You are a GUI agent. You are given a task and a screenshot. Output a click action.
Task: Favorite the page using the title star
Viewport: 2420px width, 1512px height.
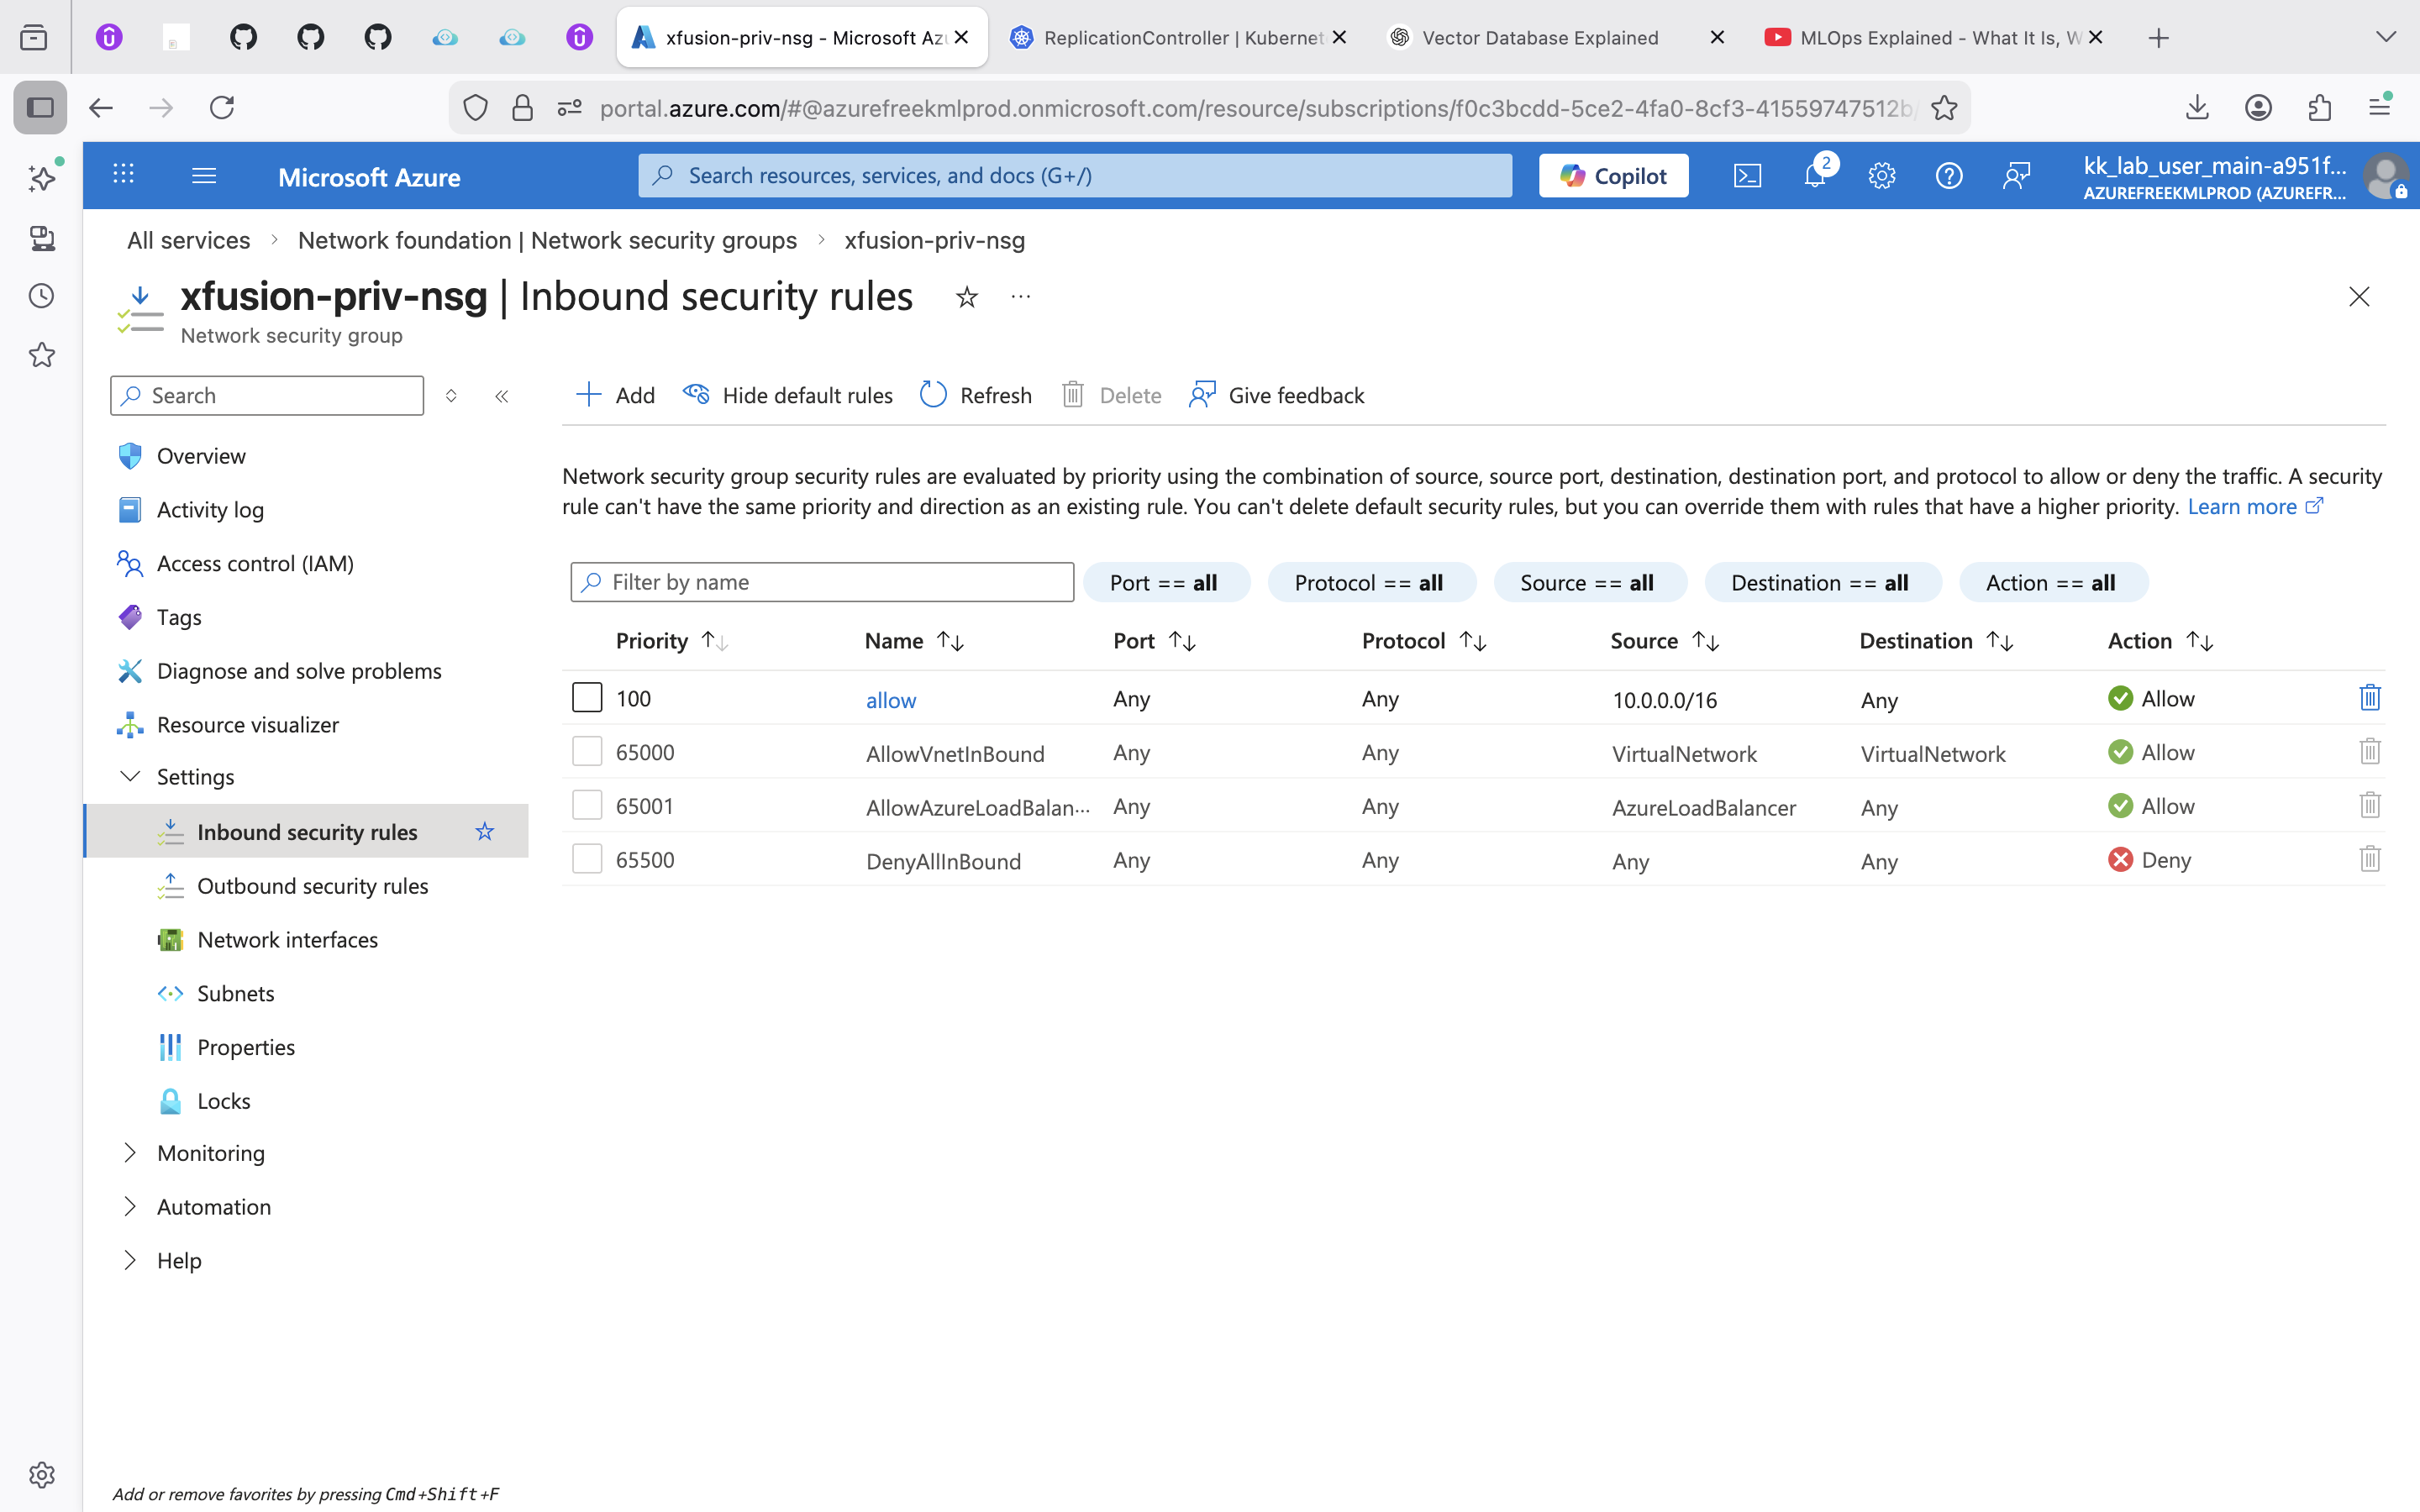click(x=966, y=297)
